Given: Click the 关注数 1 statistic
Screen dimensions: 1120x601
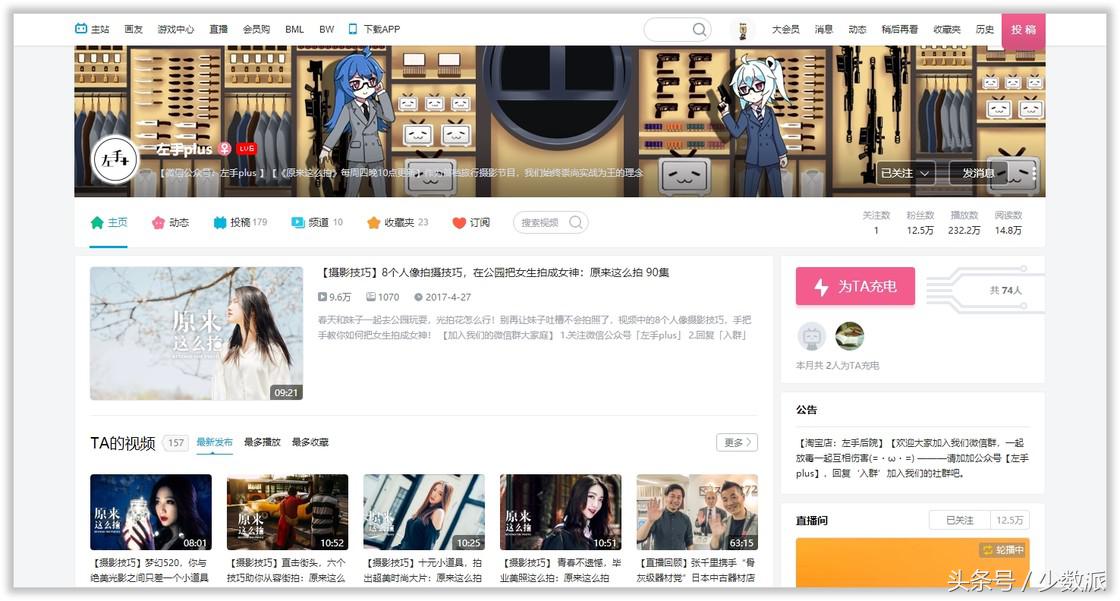Looking at the screenshot, I should click(x=876, y=223).
